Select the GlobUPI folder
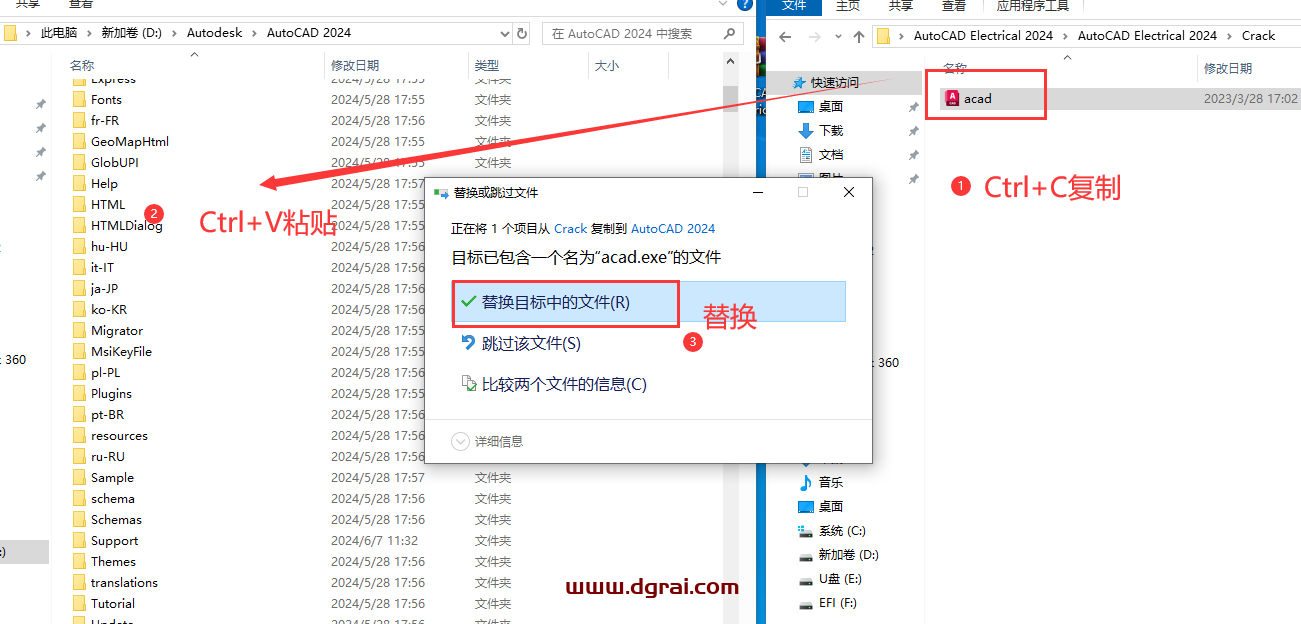The height and width of the screenshot is (624, 1301). click(105, 163)
